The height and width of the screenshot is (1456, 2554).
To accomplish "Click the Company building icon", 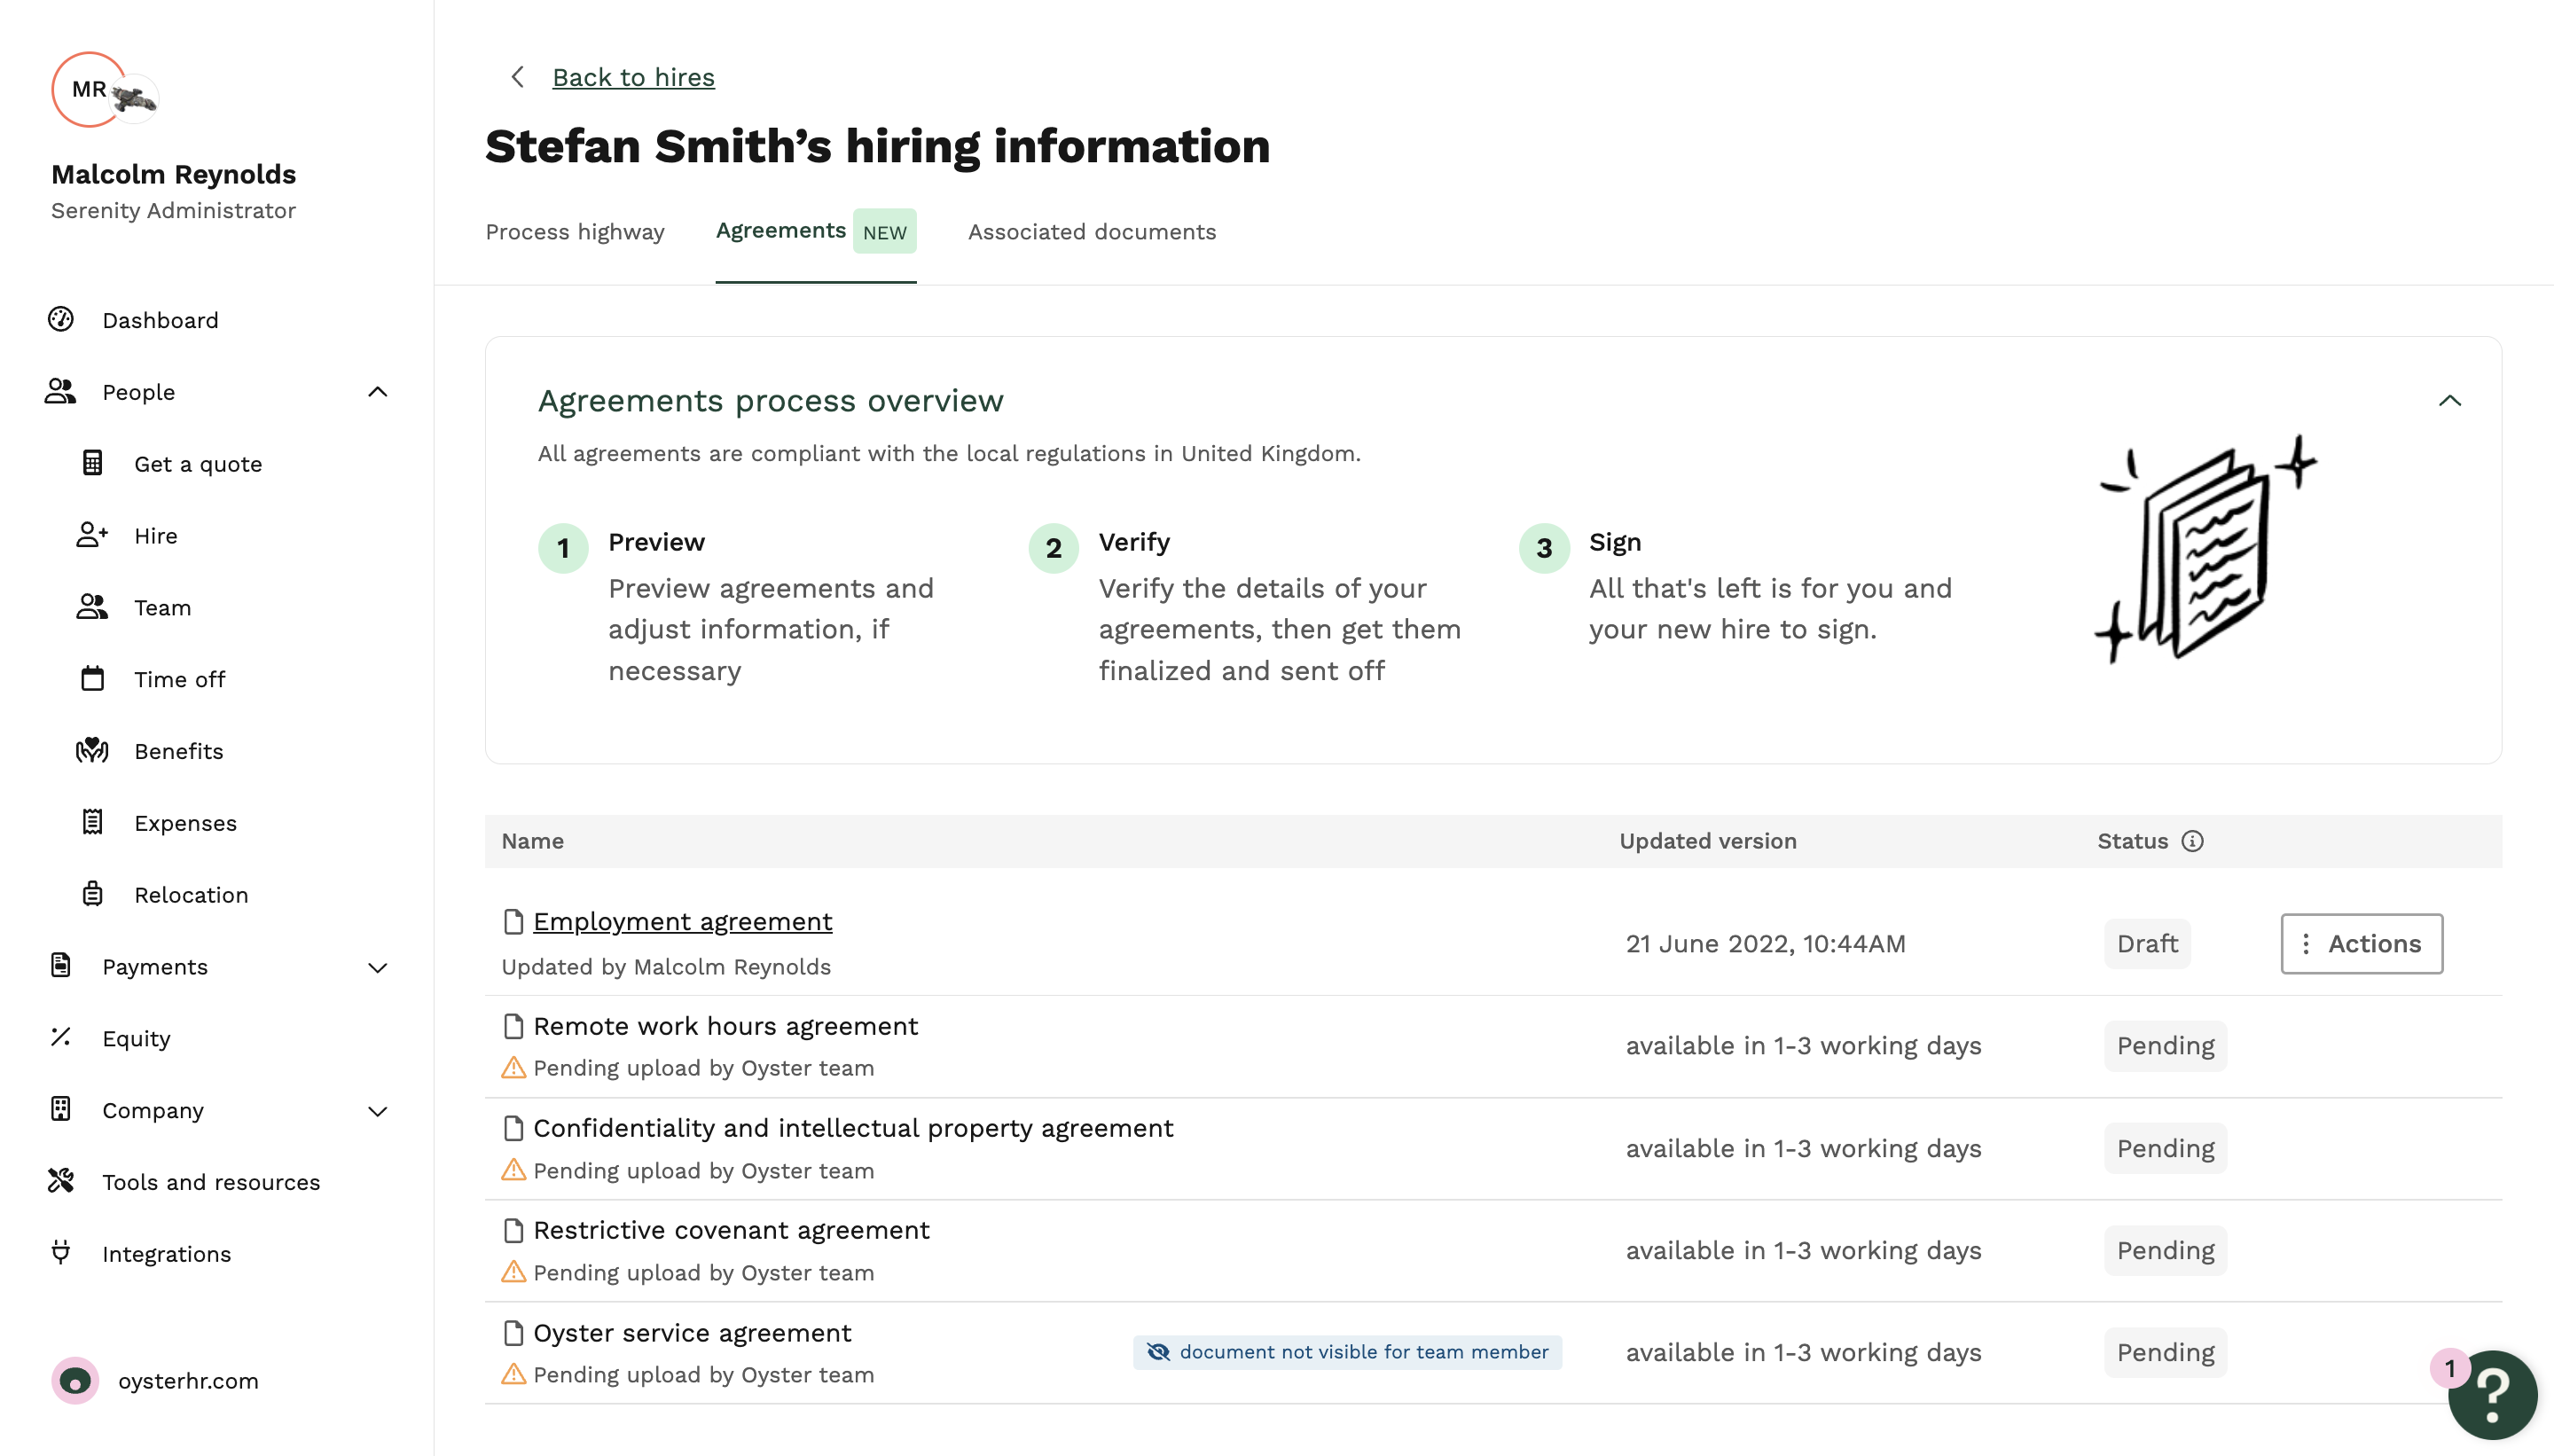I will [61, 1110].
